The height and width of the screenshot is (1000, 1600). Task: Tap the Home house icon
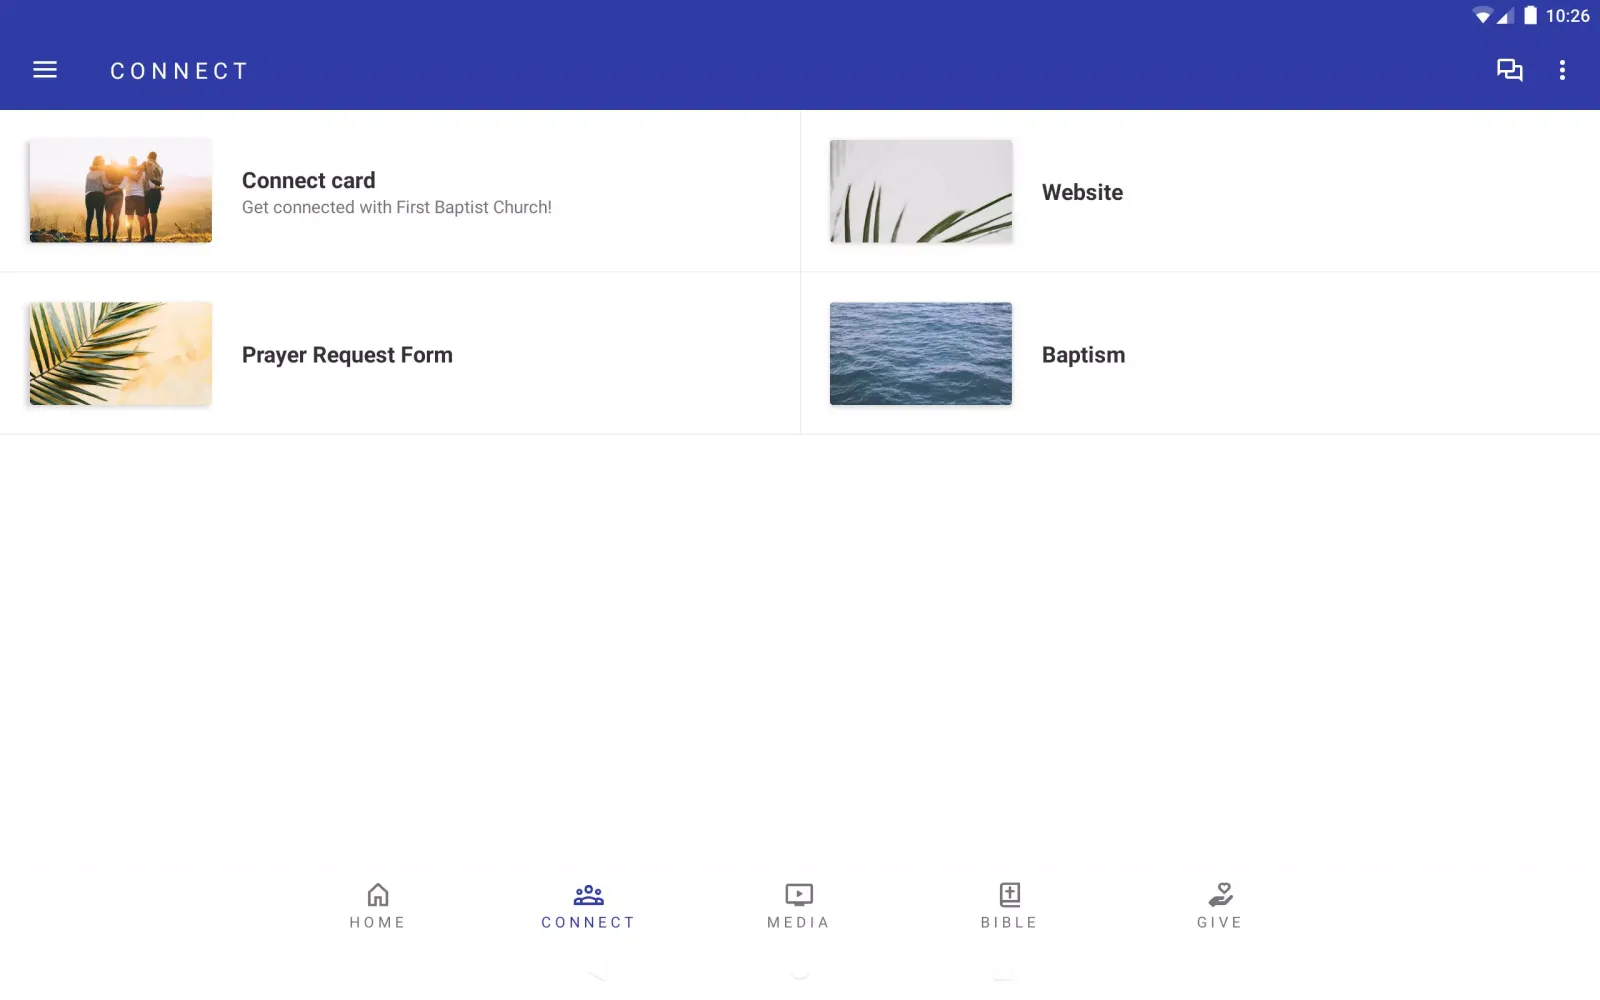click(378, 894)
